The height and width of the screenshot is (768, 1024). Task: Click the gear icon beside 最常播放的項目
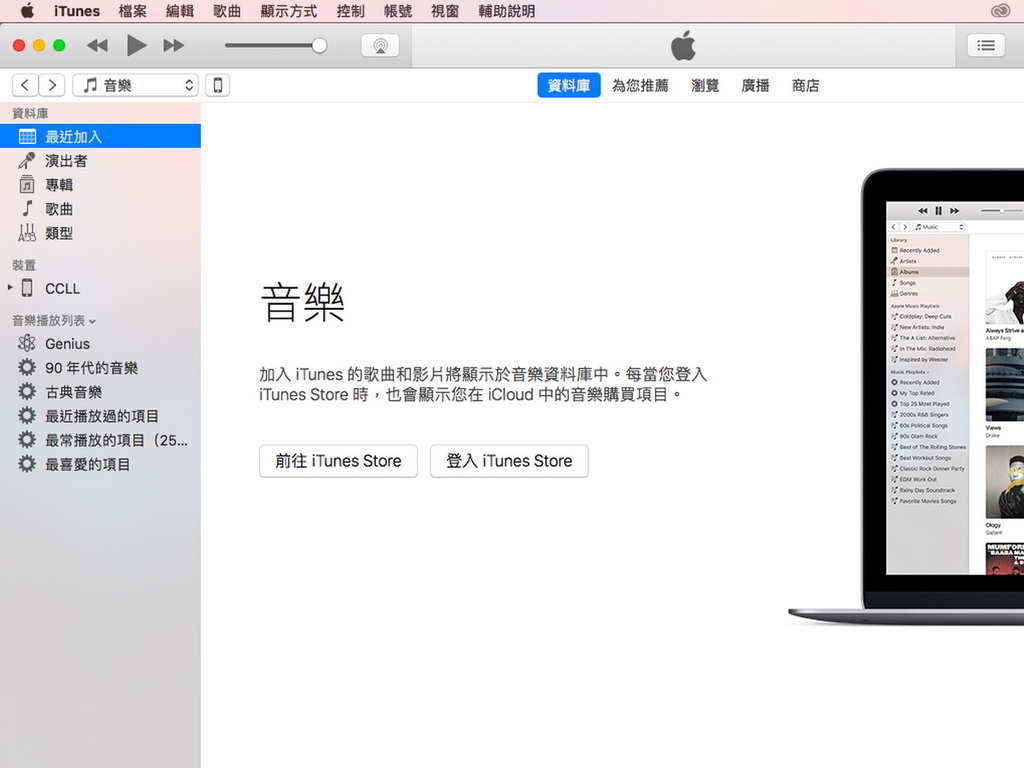point(27,440)
